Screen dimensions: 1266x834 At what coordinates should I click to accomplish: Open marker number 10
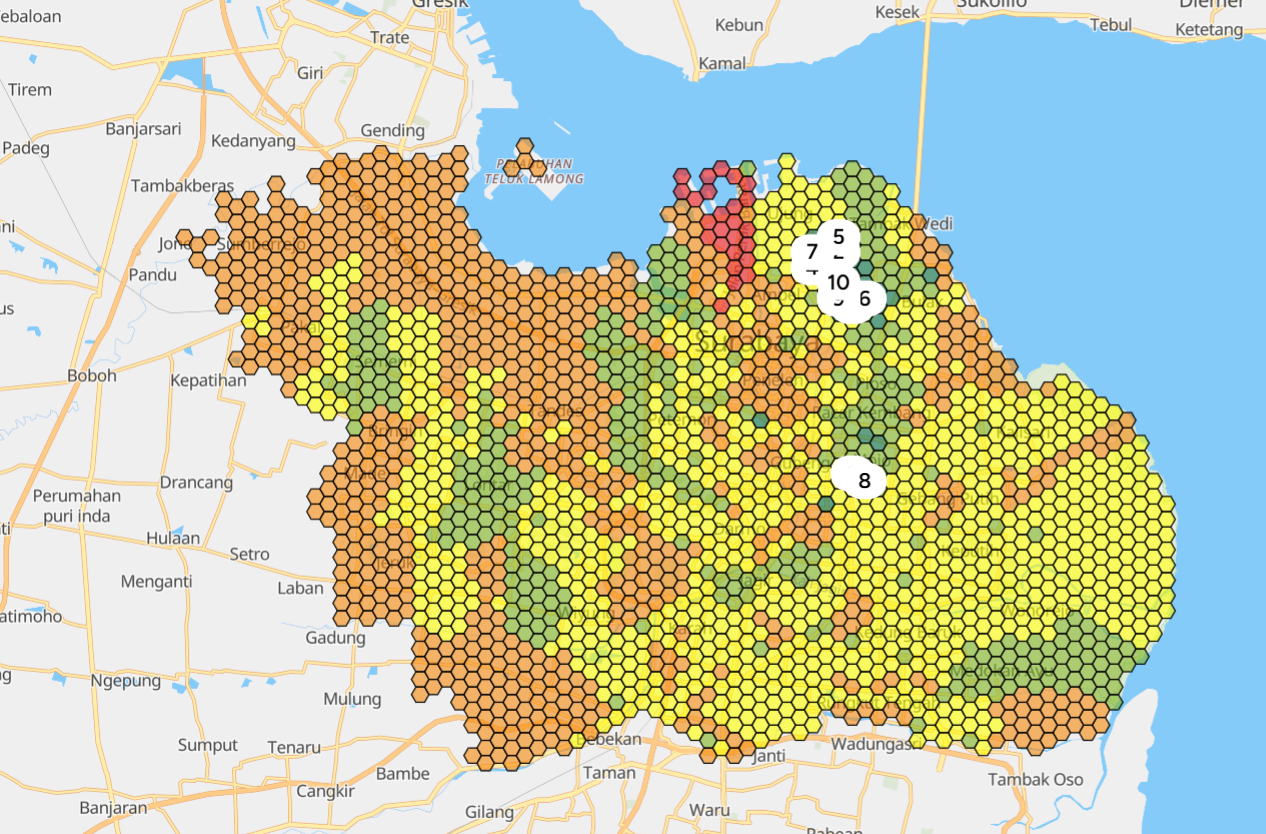(x=838, y=282)
